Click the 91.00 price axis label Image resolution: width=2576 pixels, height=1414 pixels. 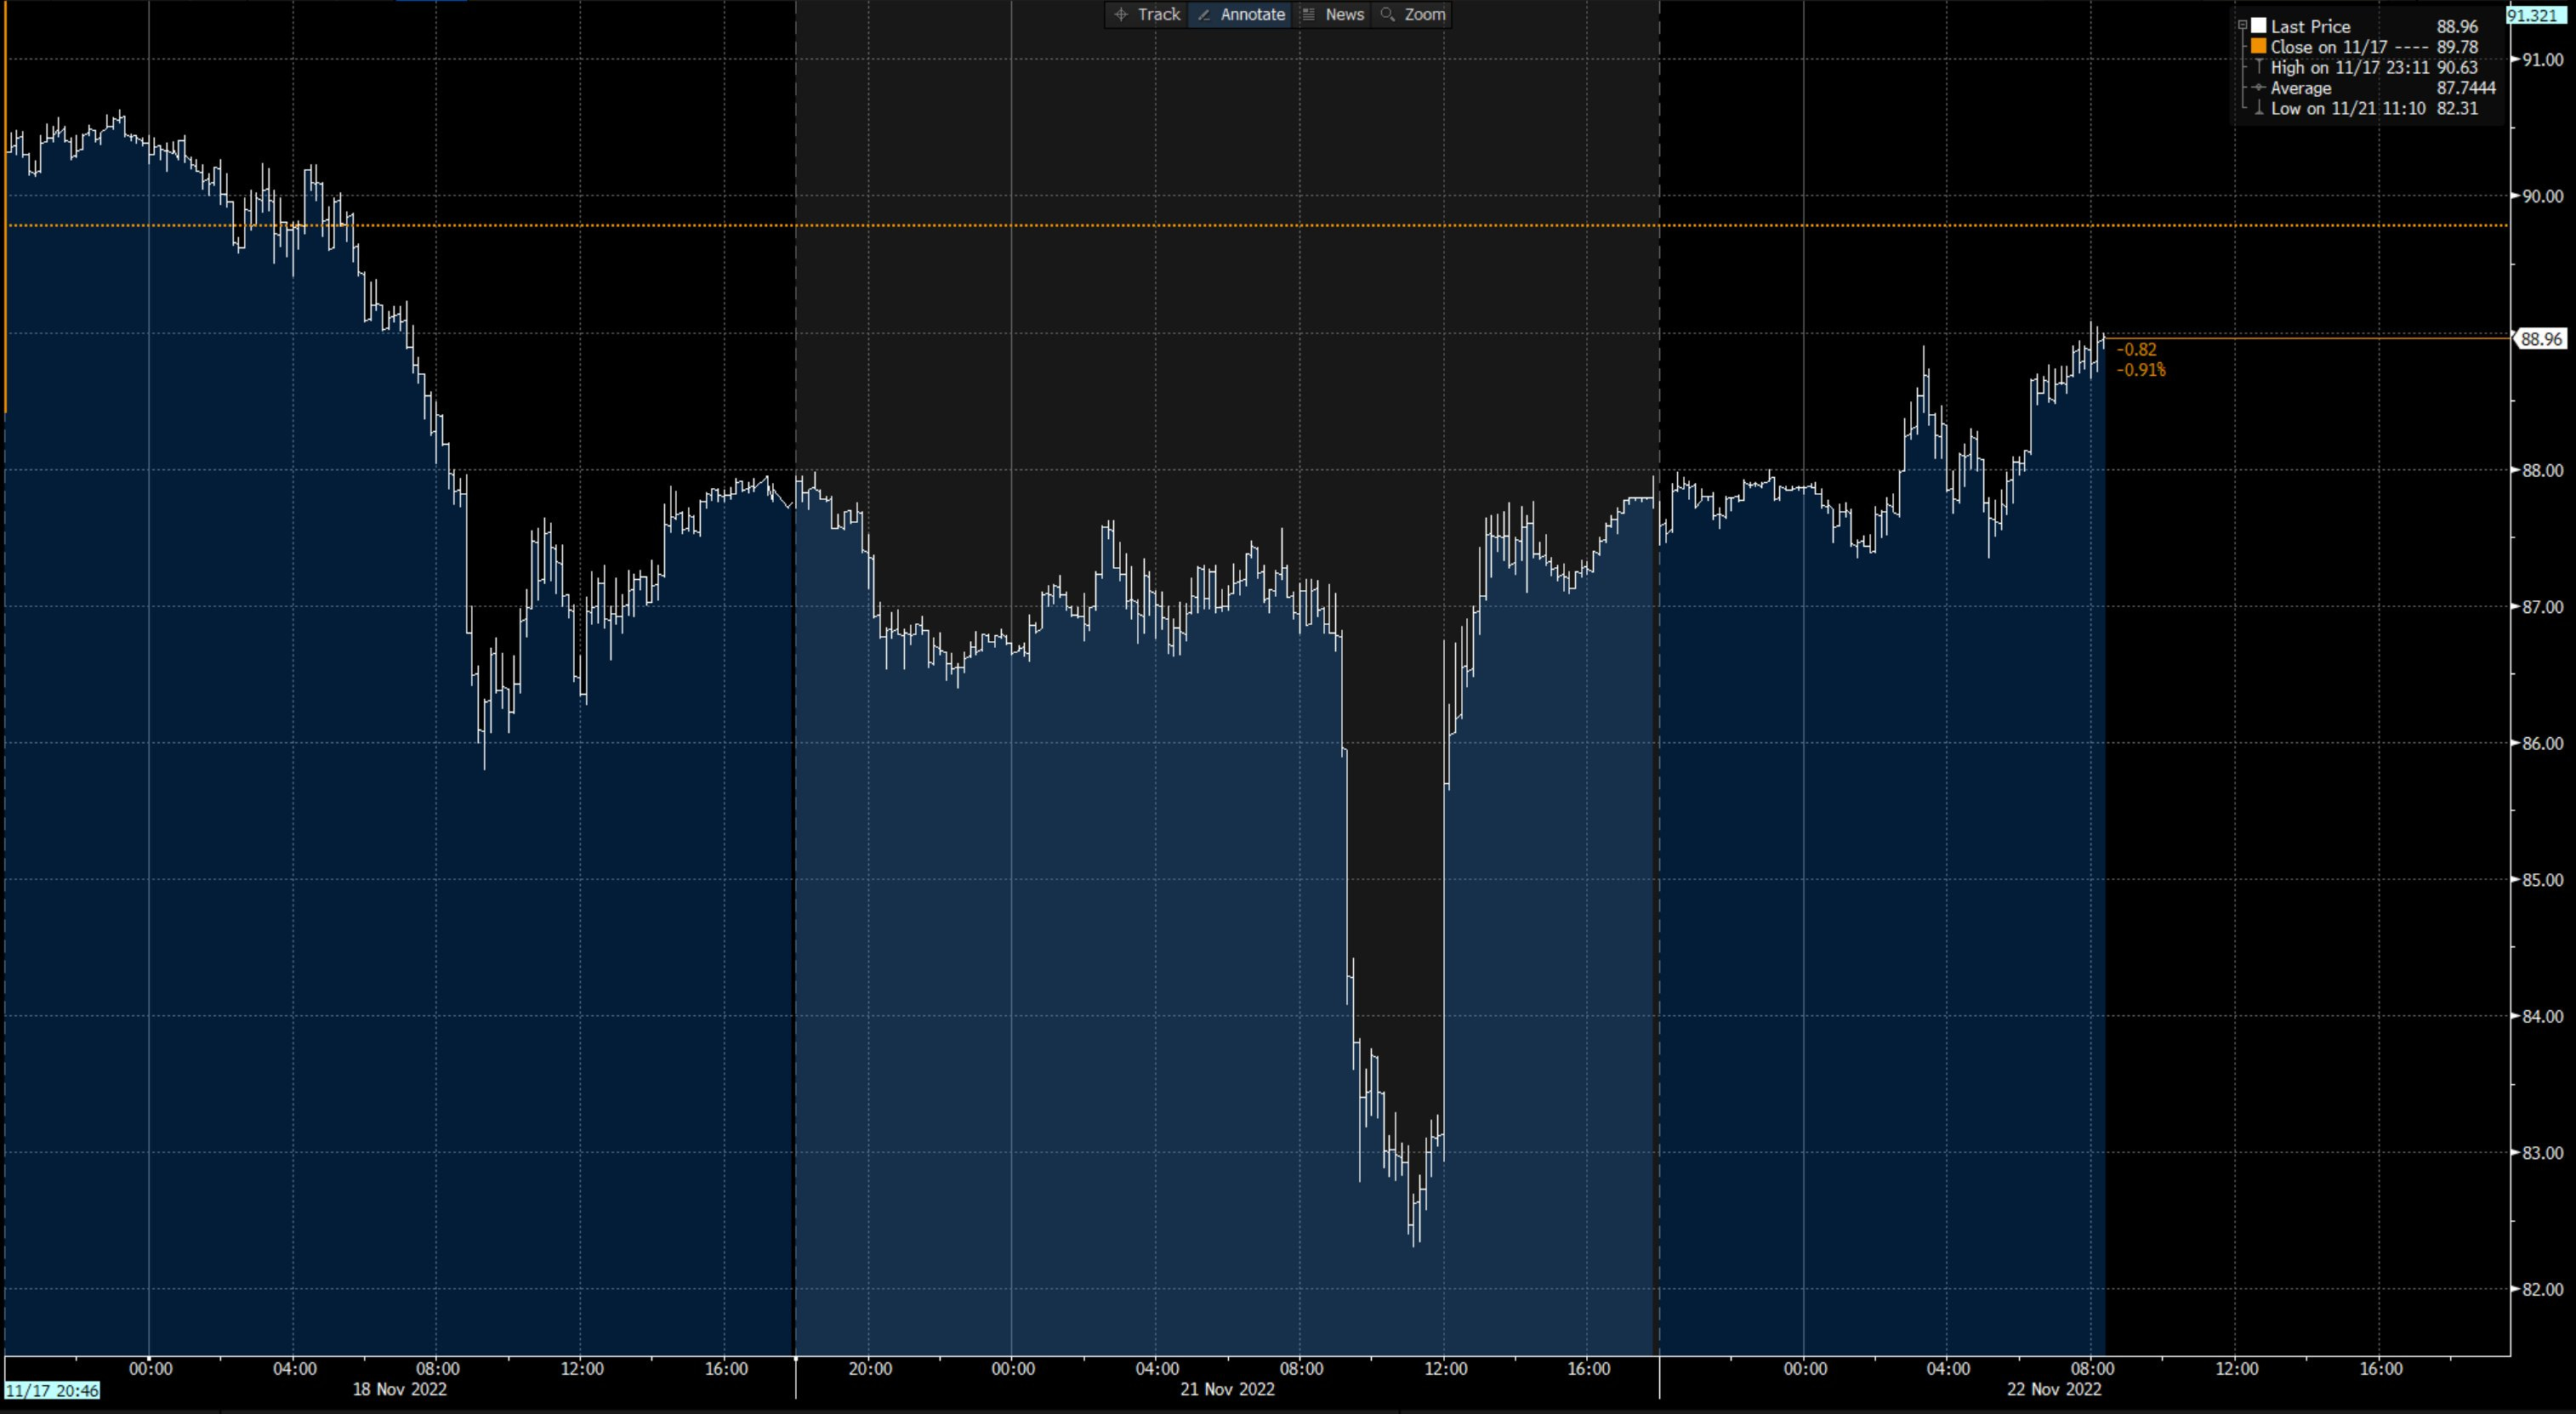pyautogui.click(x=2543, y=60)
